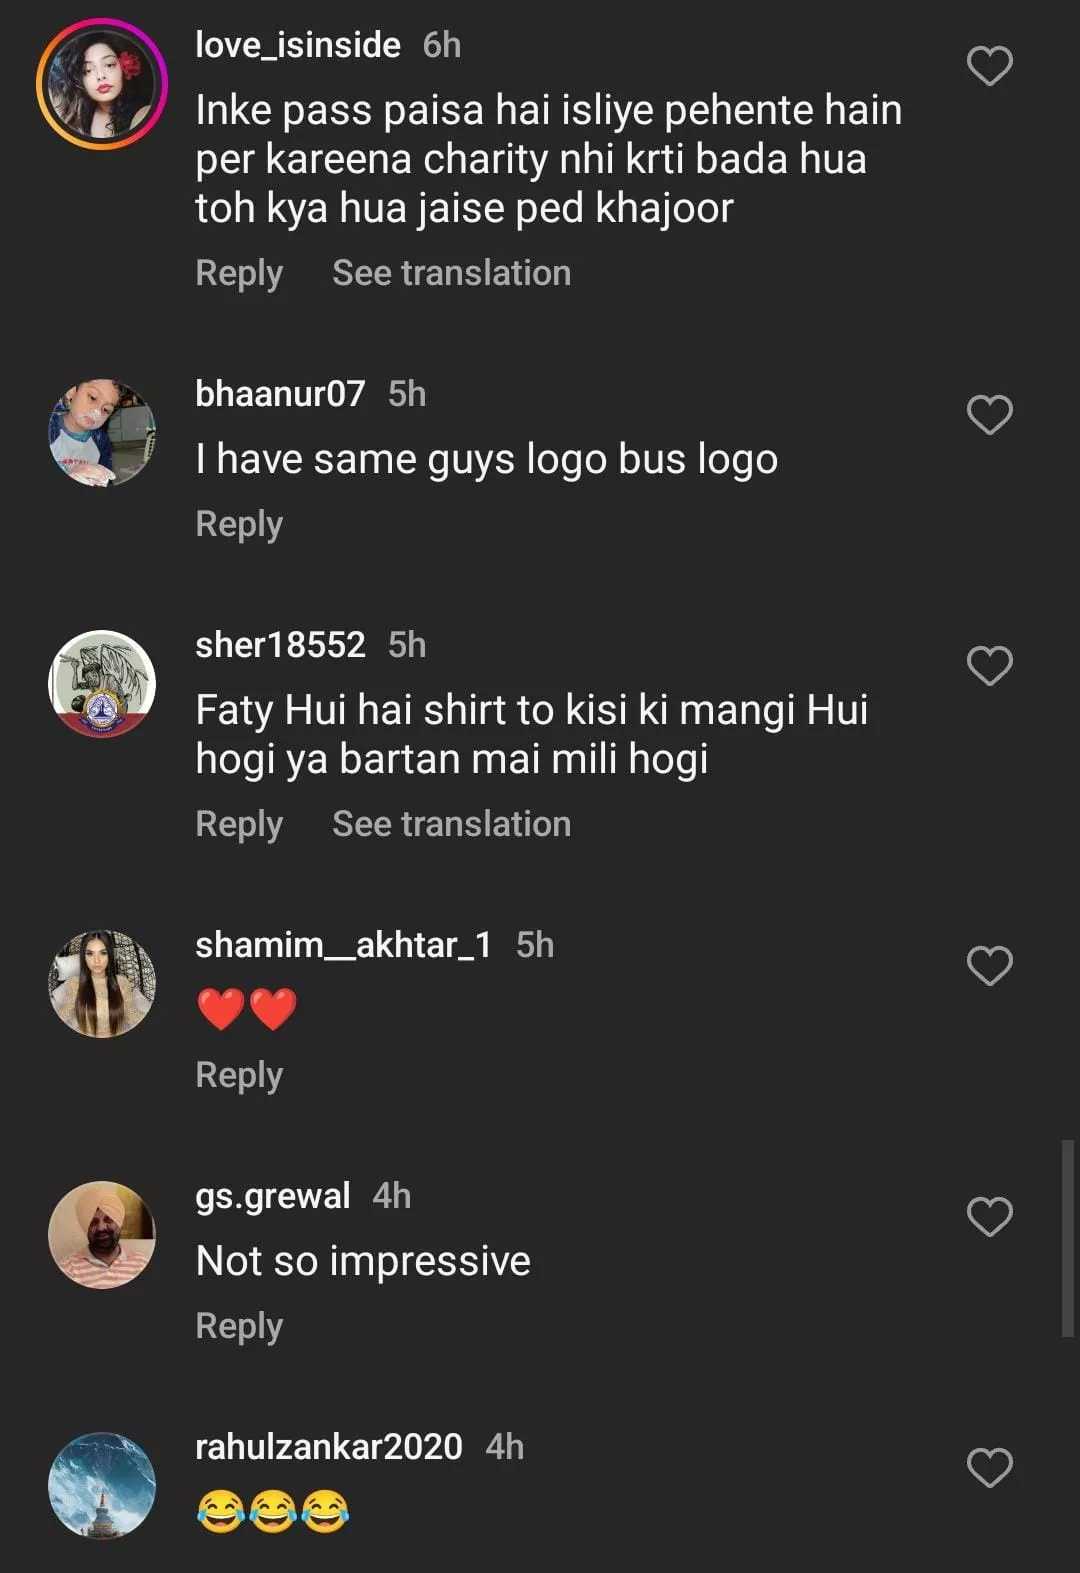Tap heart beside rahulzankar2020's comment

[x=989, y=1468]
